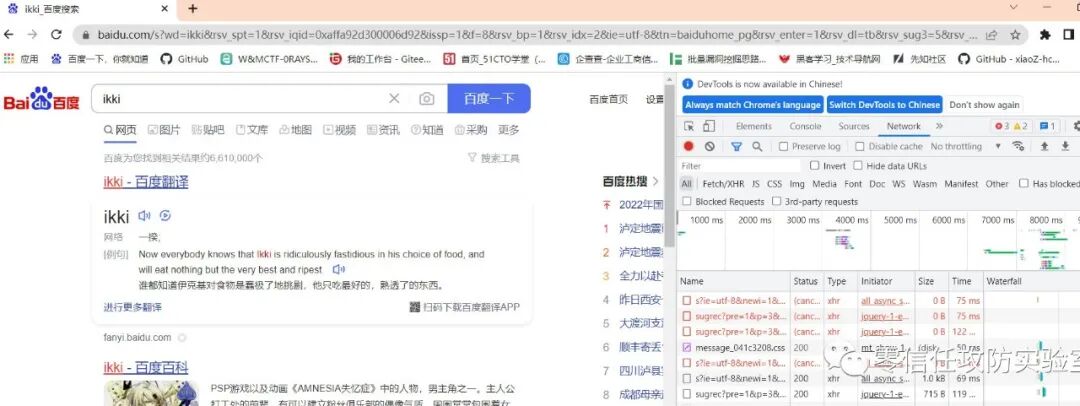Expand more DevTools tabs chevron
Screen dimensions: 1080x406
tap(939, 126)
